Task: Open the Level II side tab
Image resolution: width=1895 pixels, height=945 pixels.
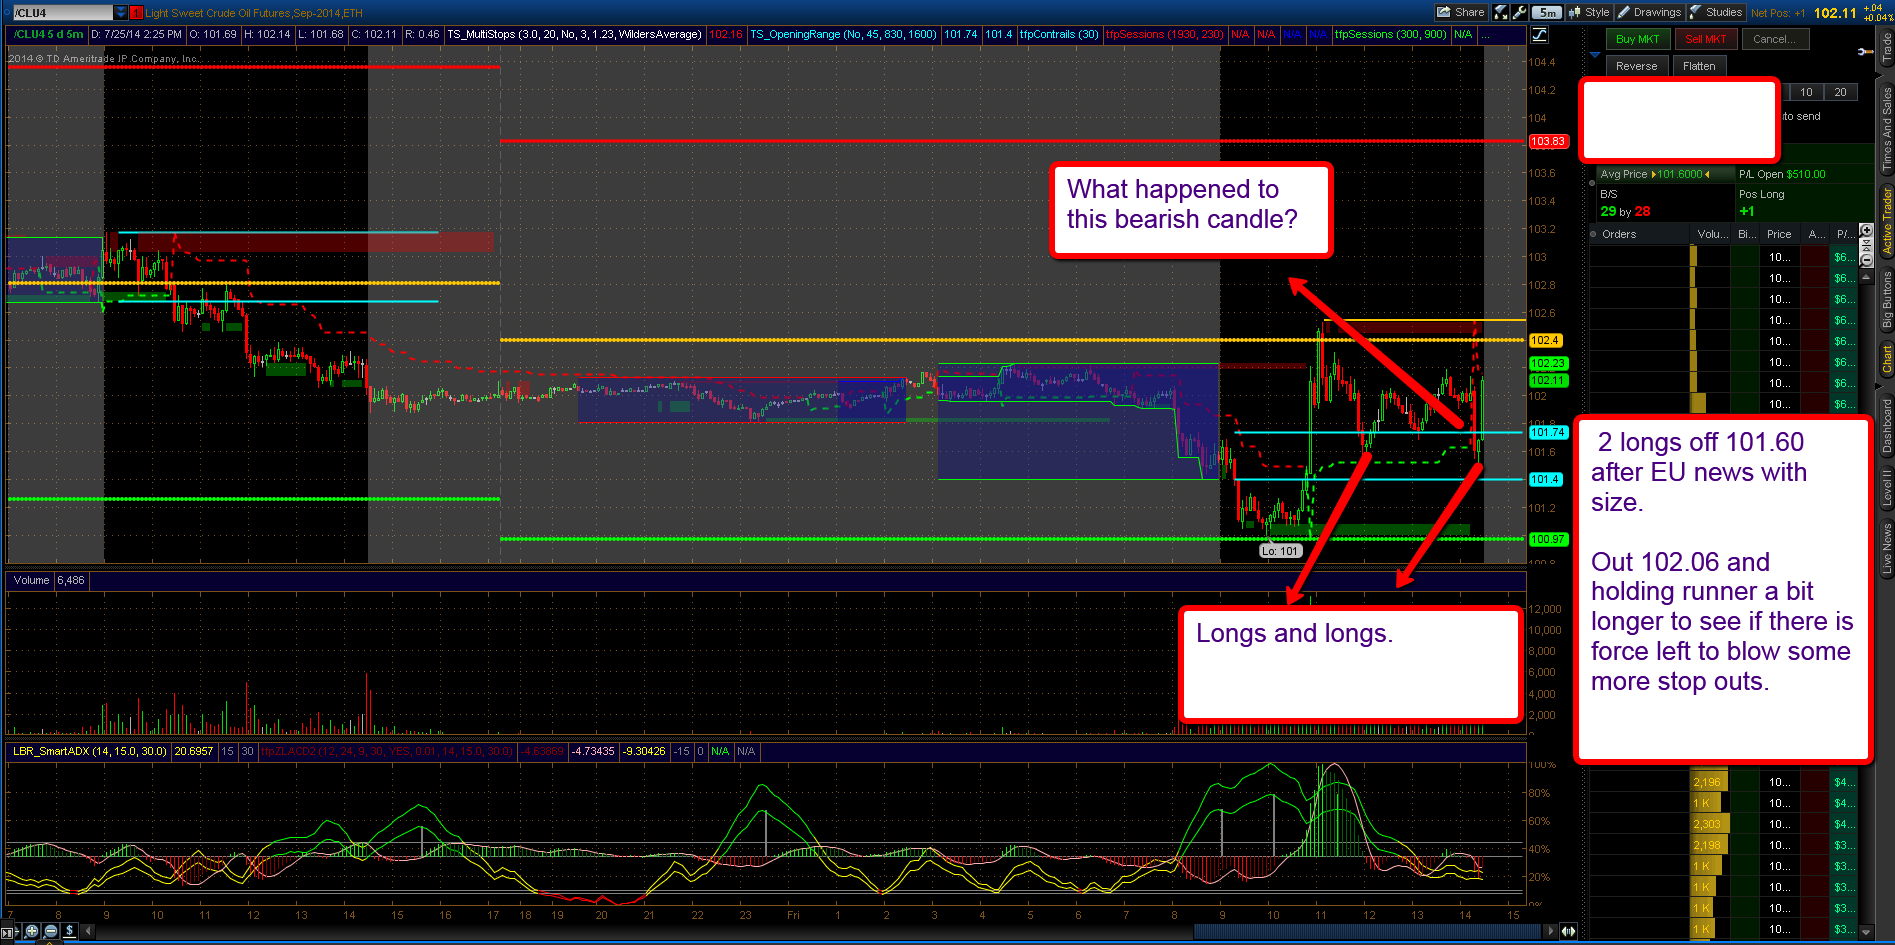Action: click(x=1886, y=487)
